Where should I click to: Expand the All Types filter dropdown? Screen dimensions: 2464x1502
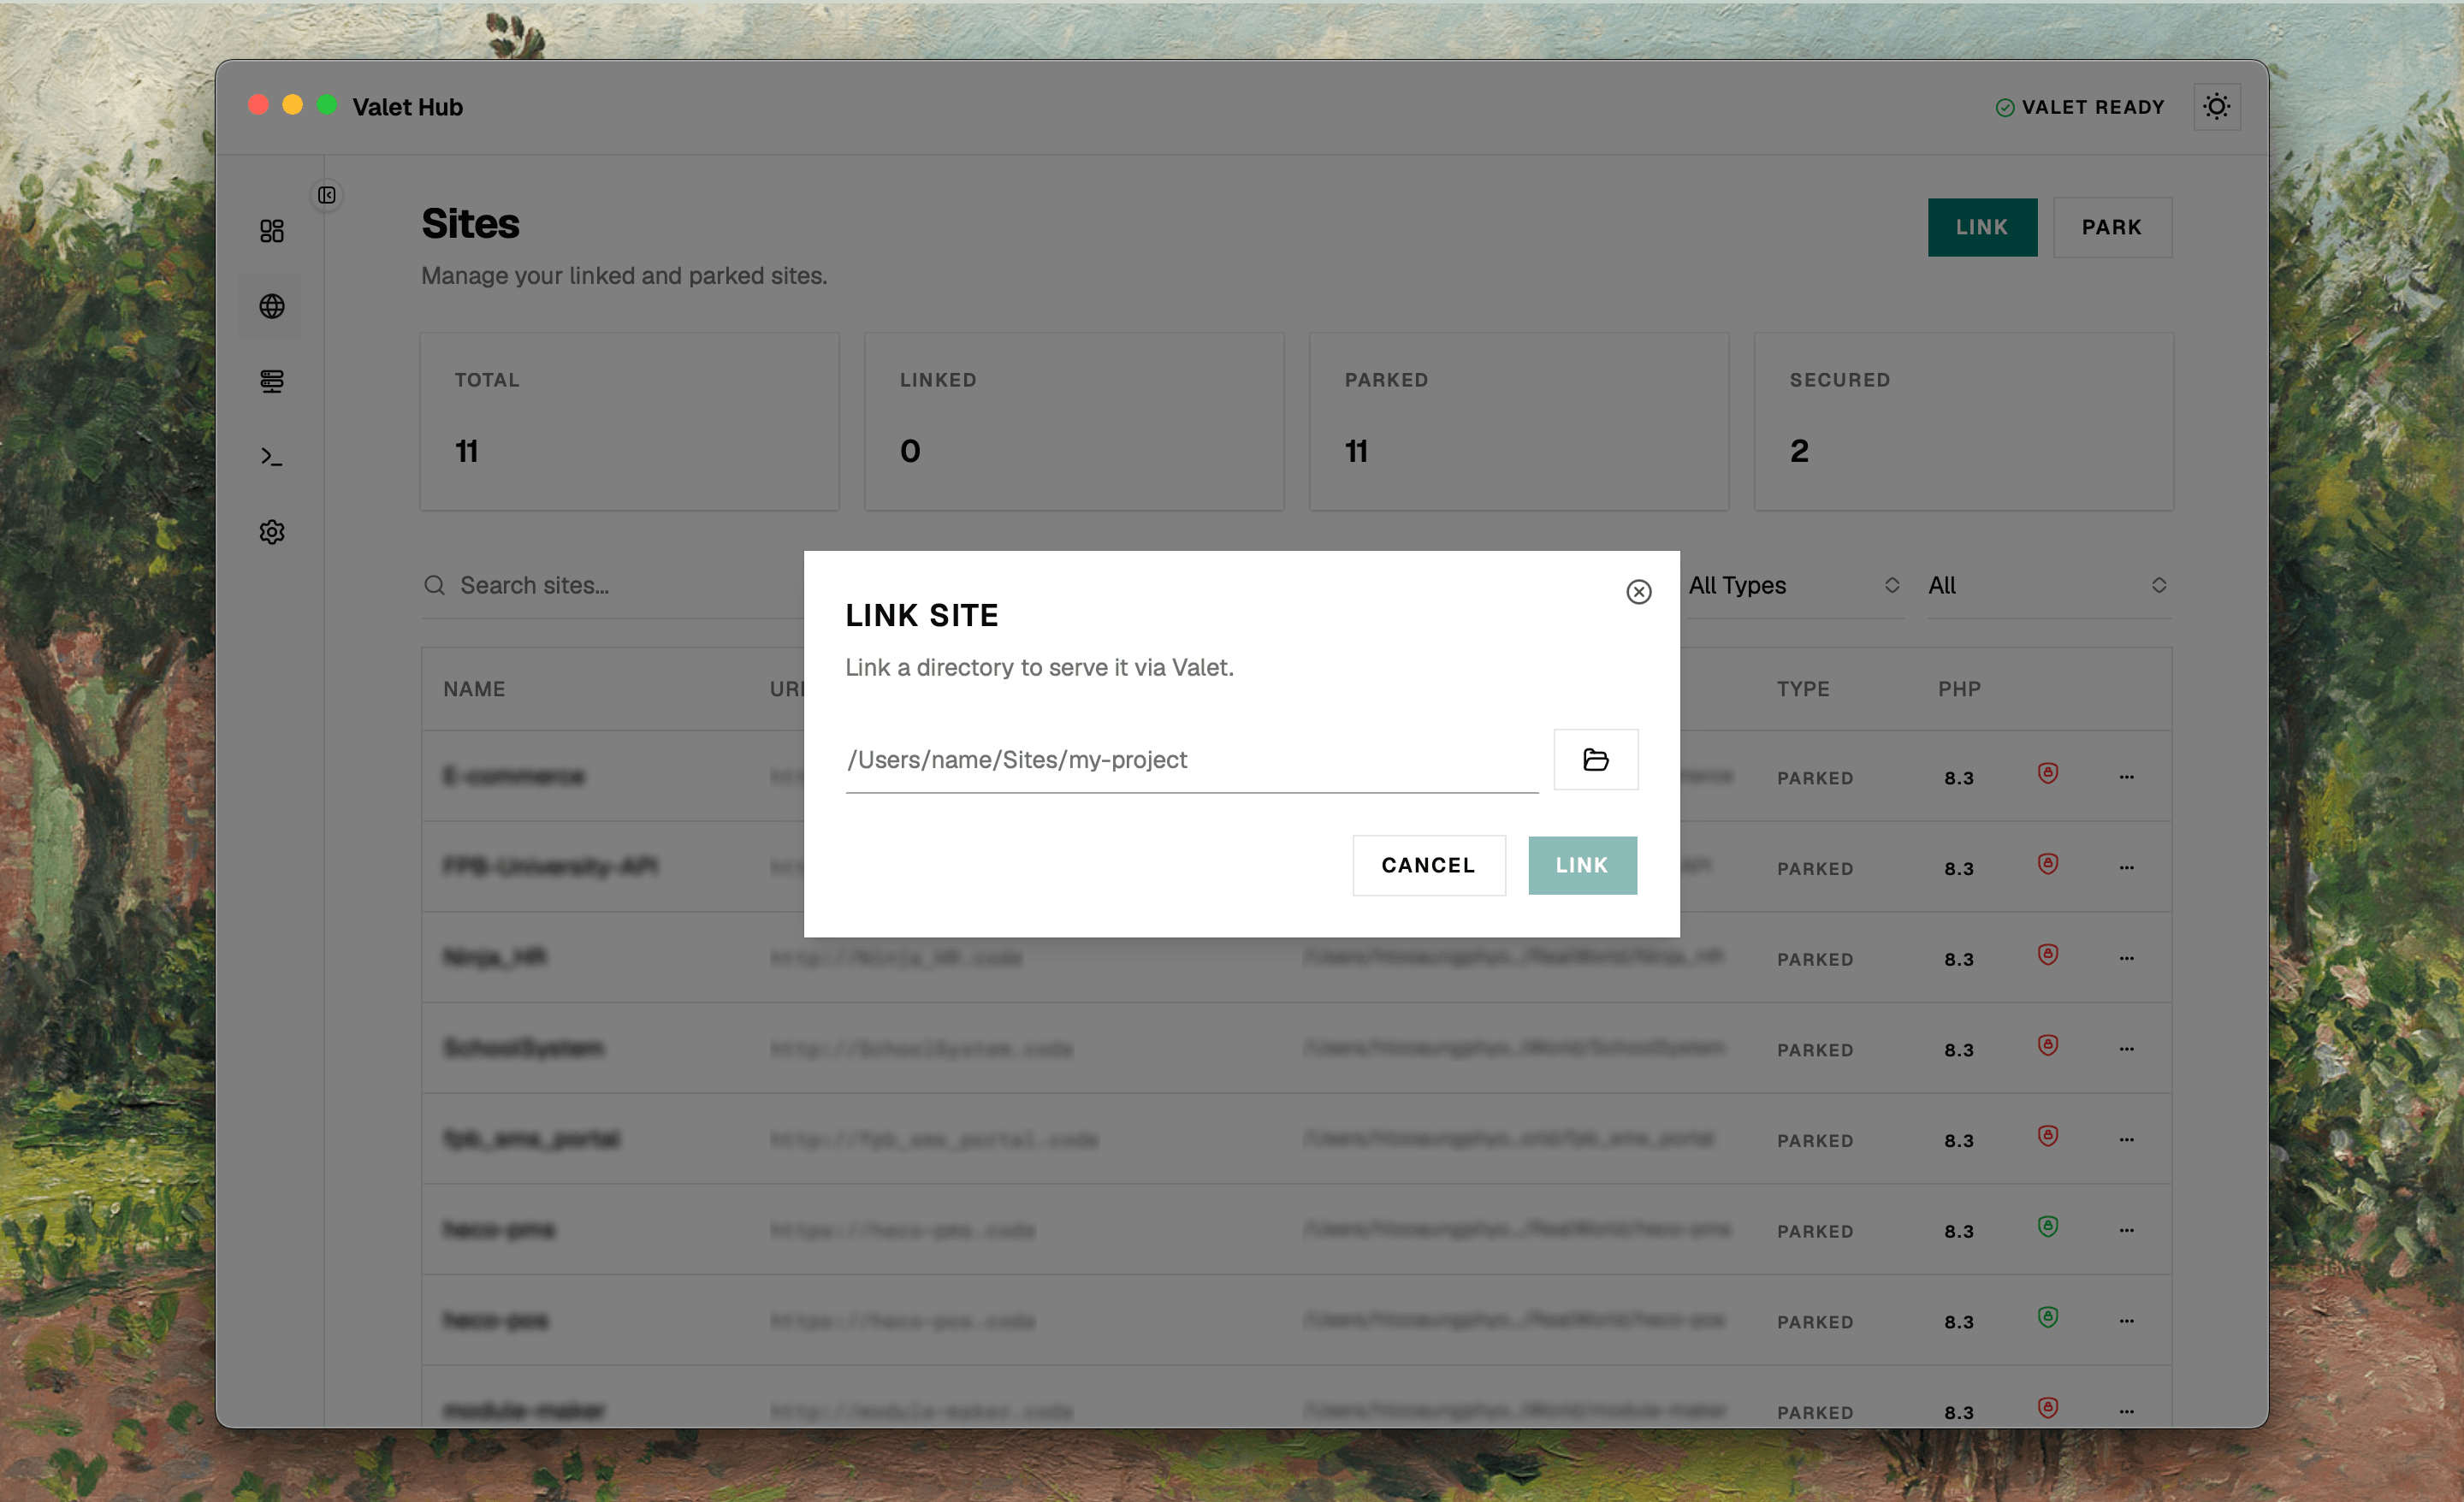(x=1794, y=585)
